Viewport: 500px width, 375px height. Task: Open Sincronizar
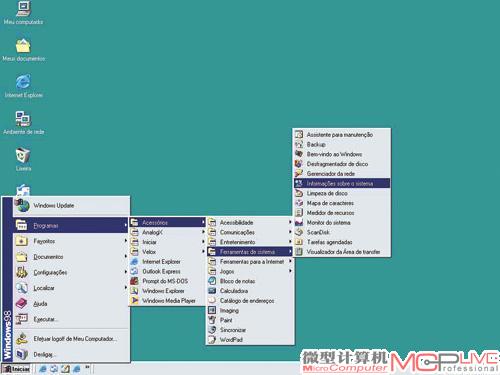point(250,330)
